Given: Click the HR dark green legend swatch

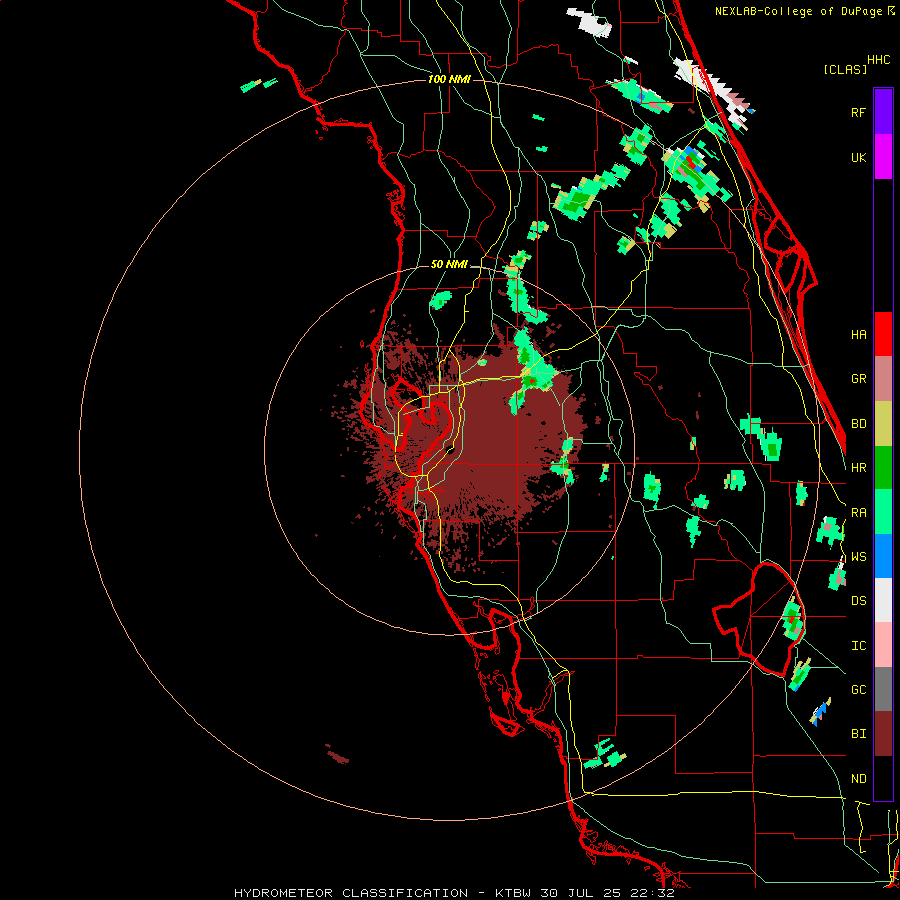Looking at the screenshot, I should click(883, 467).
